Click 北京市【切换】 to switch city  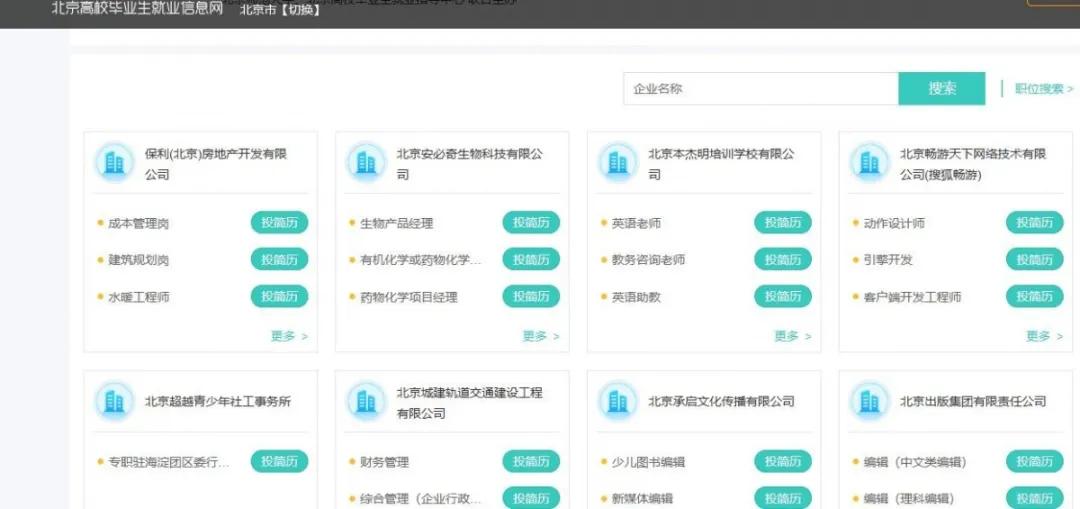281,10
